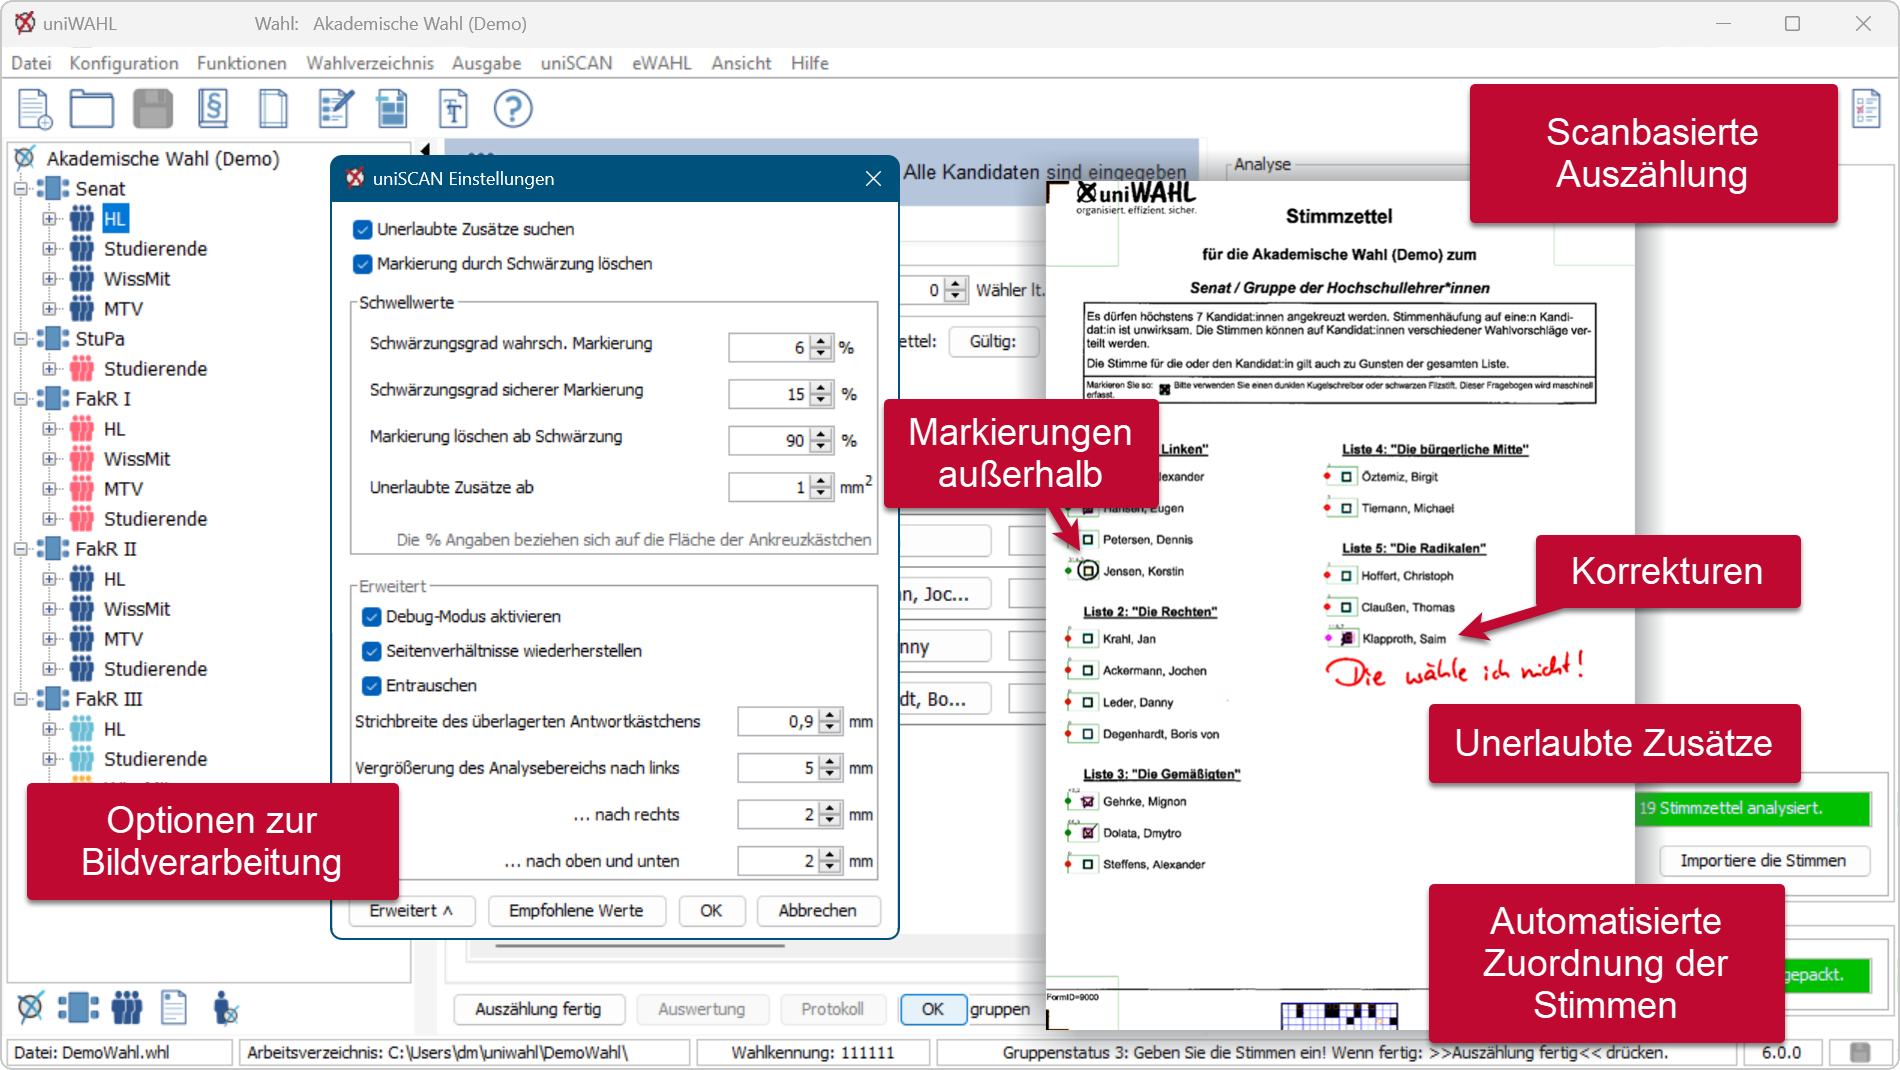Open the Funktionen menu
The width and height of the screenshot is (1900, 1070).
point(242,63)
